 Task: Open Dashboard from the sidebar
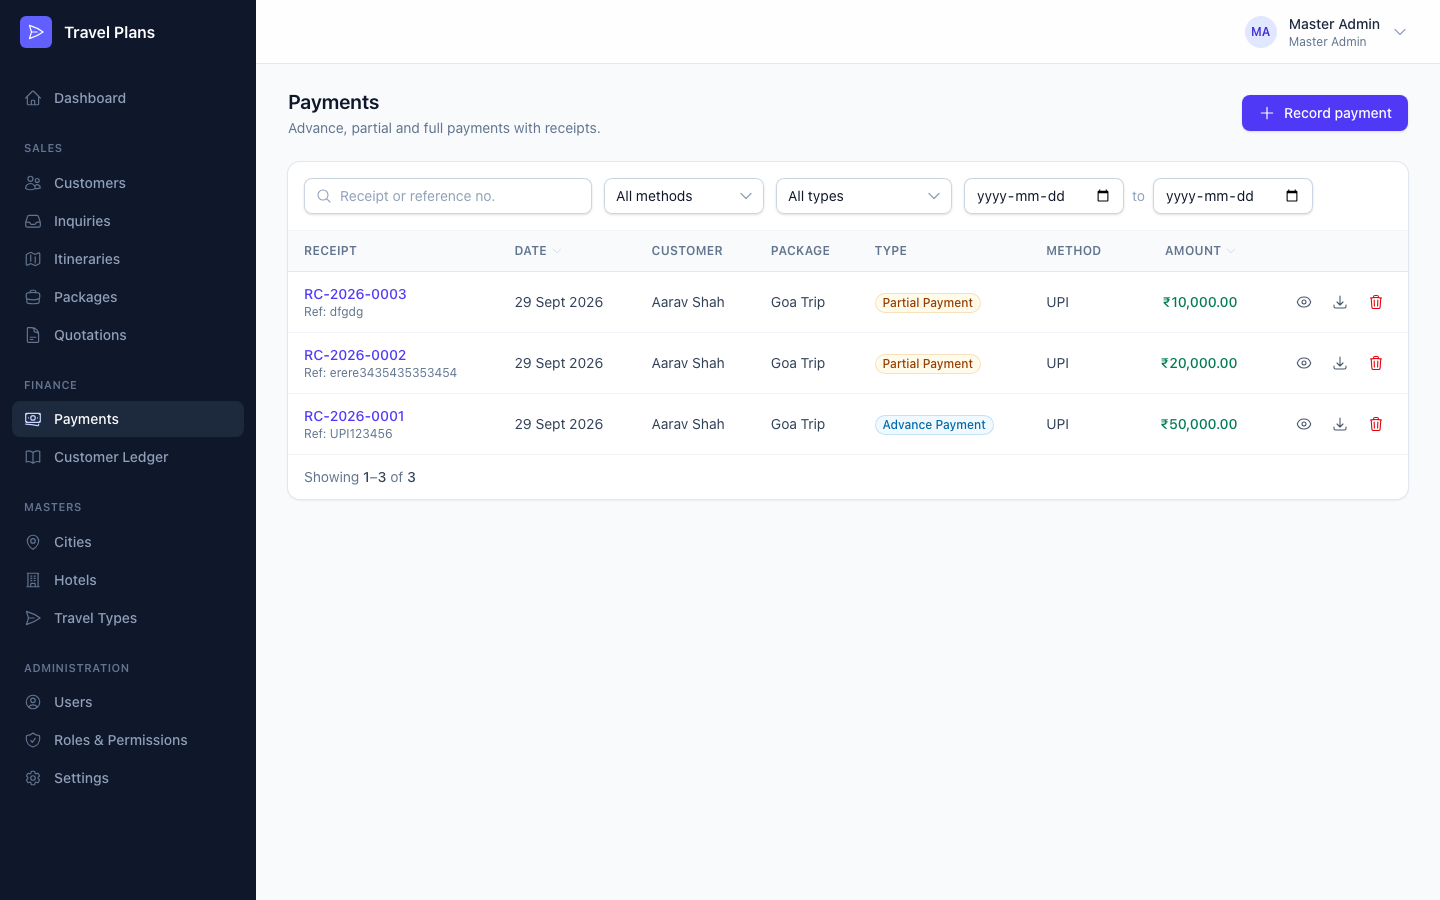[x=128, y=98]
